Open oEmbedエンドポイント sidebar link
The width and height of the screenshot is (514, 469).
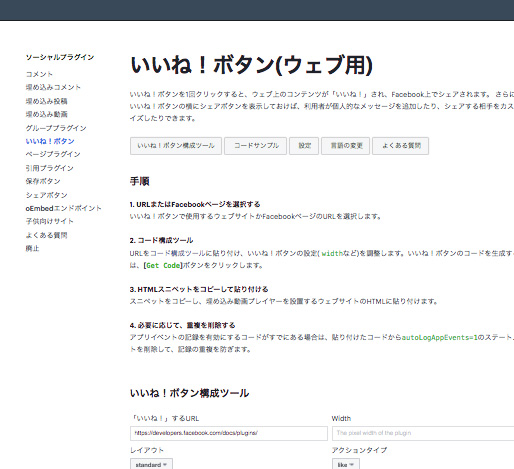point(63,208)
